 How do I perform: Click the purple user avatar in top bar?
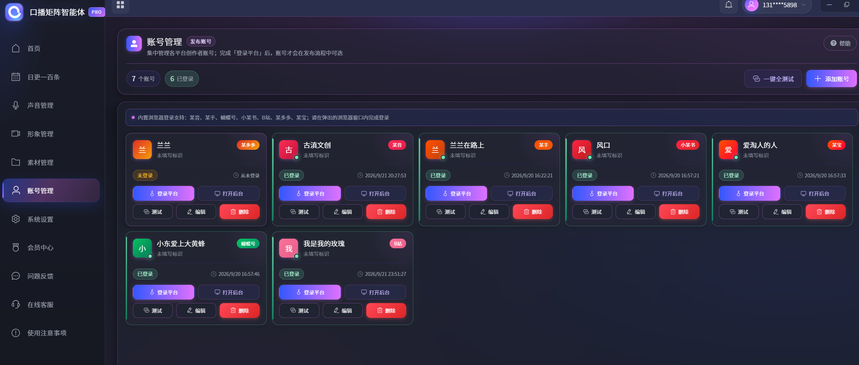click(x=752, y=5)
